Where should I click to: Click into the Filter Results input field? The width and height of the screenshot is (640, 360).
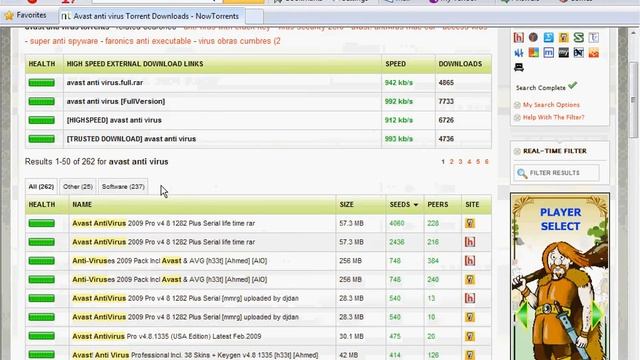[557, 173]
